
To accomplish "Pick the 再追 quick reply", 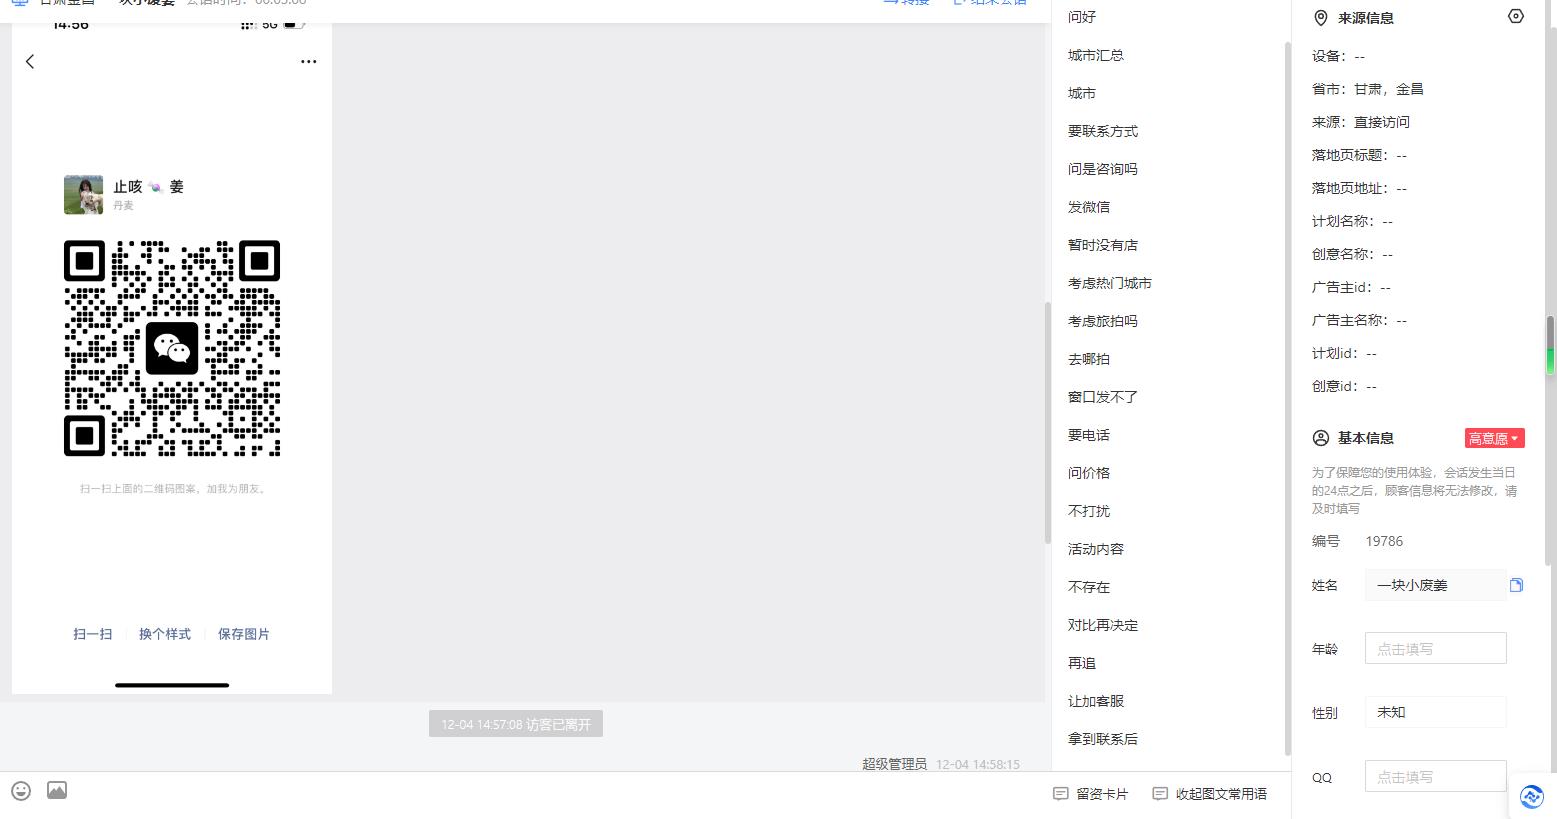I will coord(1082,663).
